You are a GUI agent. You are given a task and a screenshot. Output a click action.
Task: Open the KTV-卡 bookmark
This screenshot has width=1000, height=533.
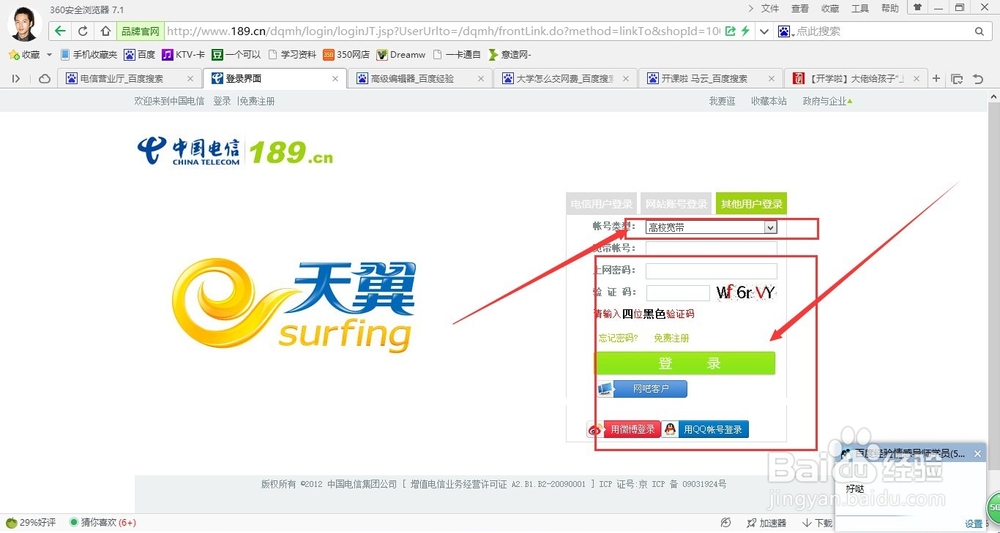click(x=183, y=55)
